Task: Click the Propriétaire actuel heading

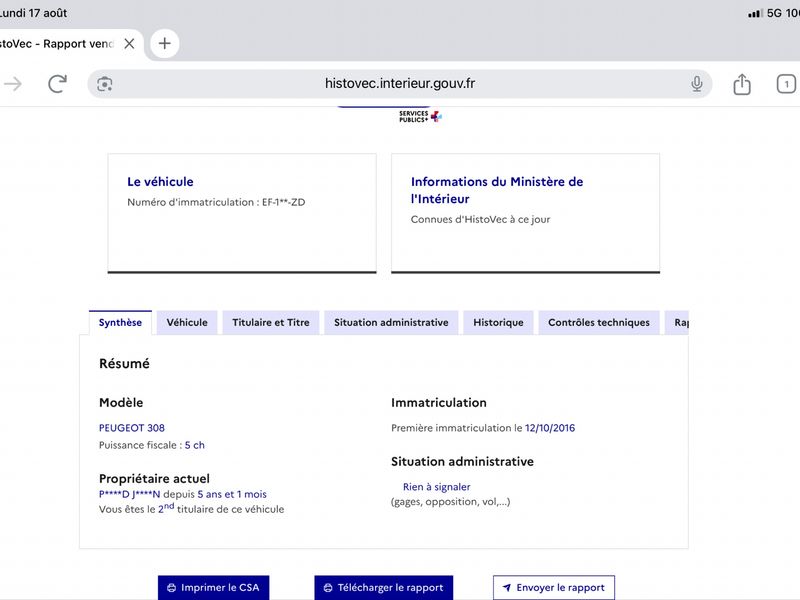Action: pyautogui.click(x=154, y=479)
